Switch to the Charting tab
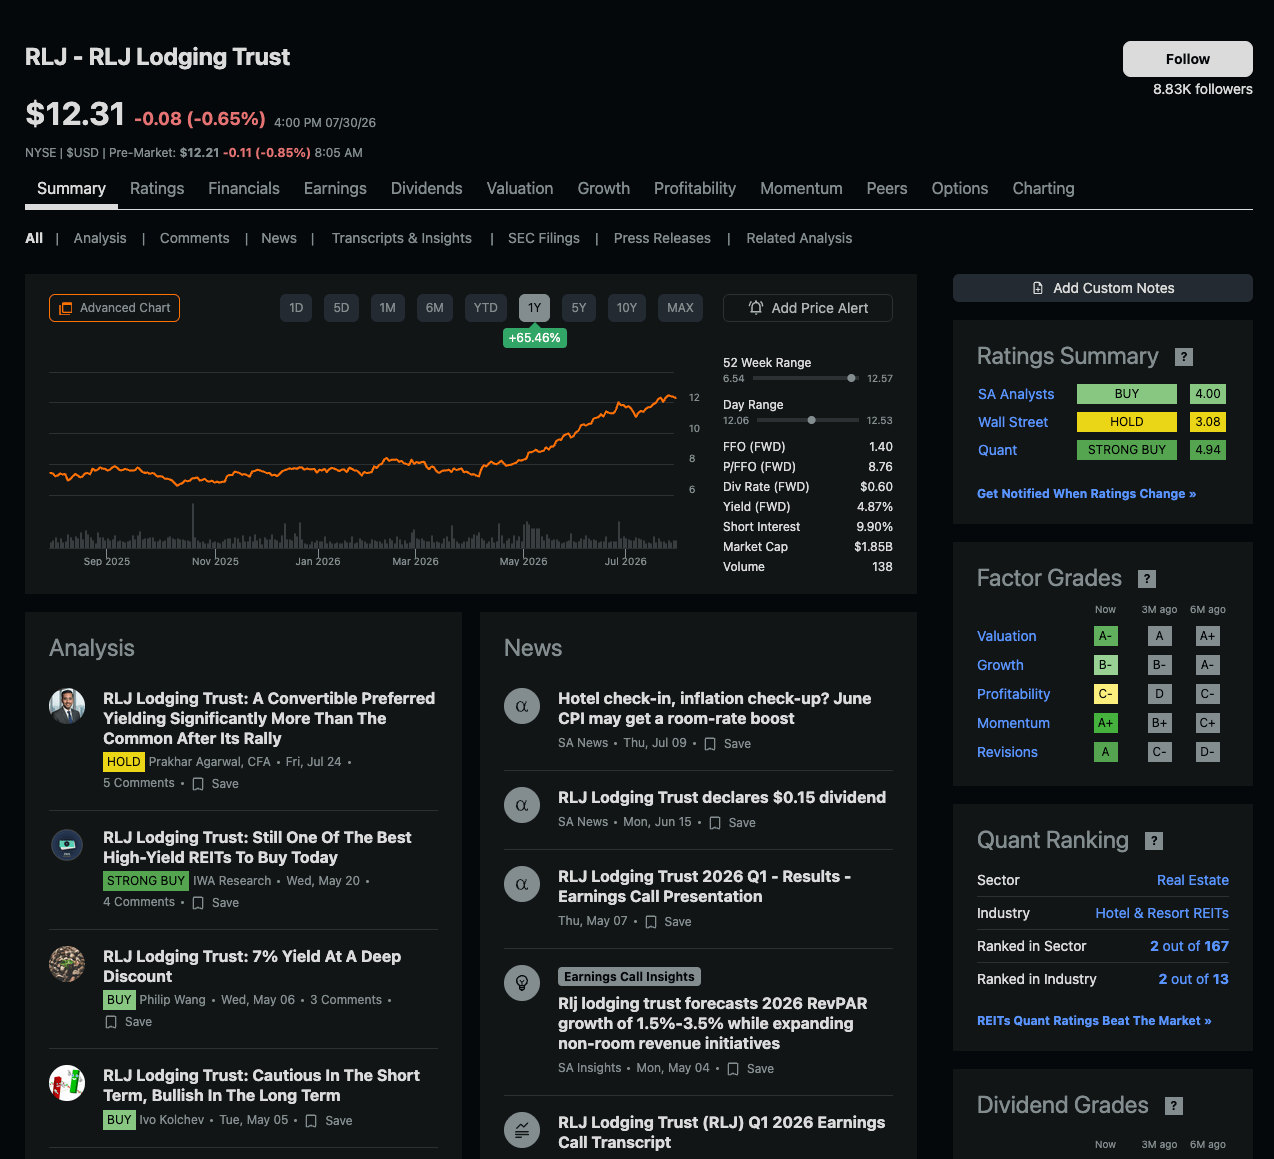The image size is (1274, 1159). coord(1043,188)
